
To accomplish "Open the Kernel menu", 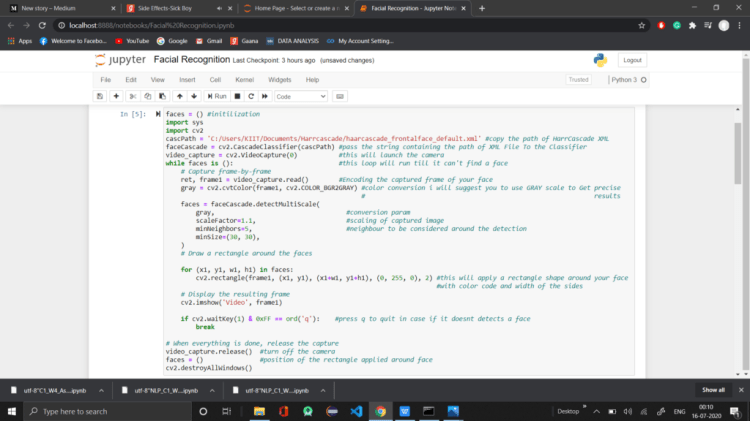I will 244,79.
